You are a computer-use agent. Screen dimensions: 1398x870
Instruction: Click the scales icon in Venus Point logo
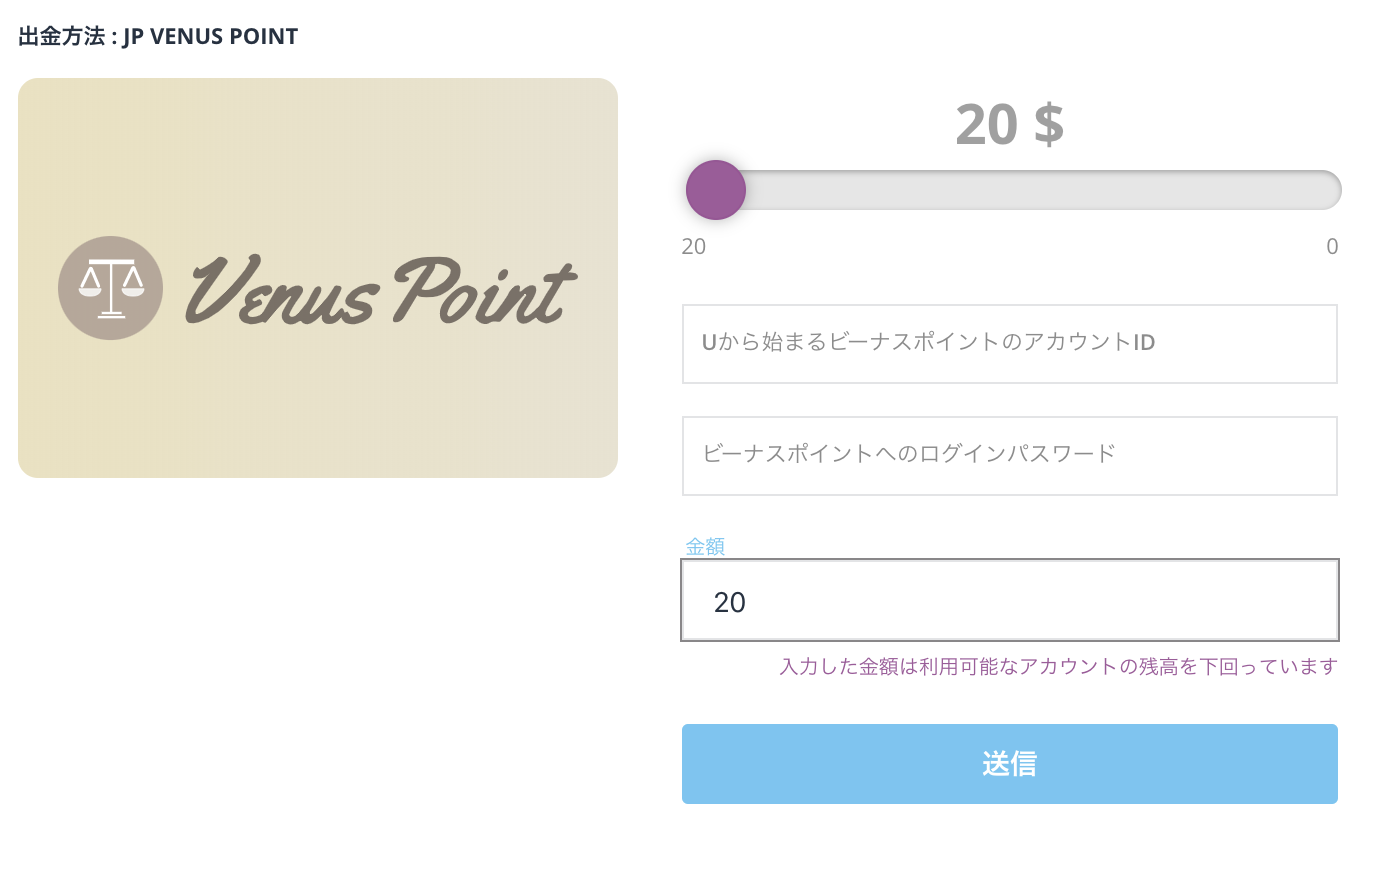(110, 288)
